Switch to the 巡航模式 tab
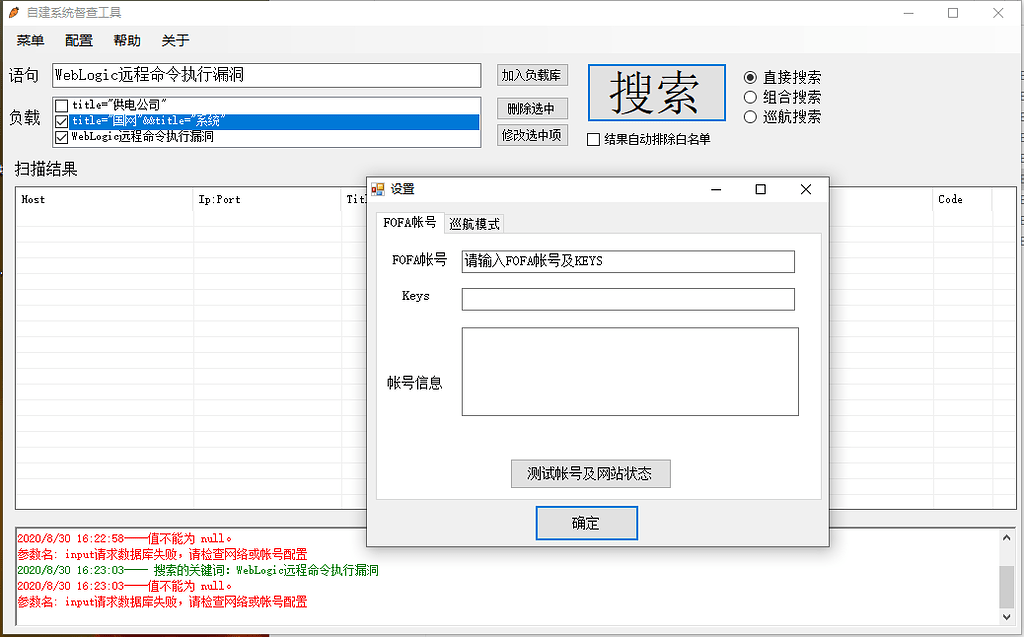Image resolution: width=1024 pixels, height=637 pixels. [x=475, y=223]
